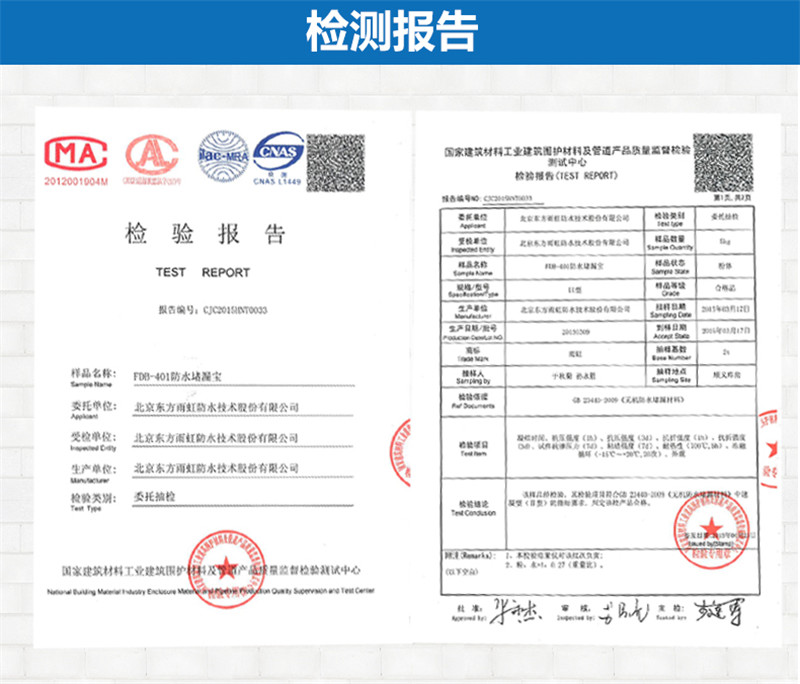The width and height of the screenshot is (800, 684).
Task: Open the QR code on right page
Action: point(722,158)
